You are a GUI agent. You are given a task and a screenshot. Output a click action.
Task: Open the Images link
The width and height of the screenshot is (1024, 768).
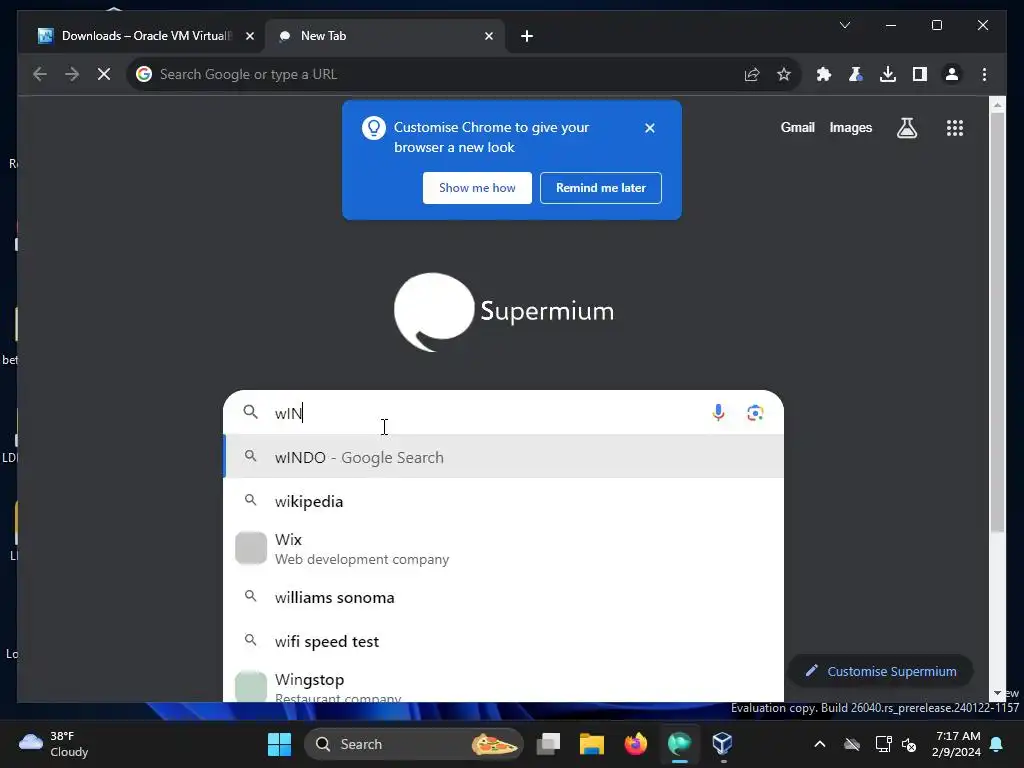850,128
